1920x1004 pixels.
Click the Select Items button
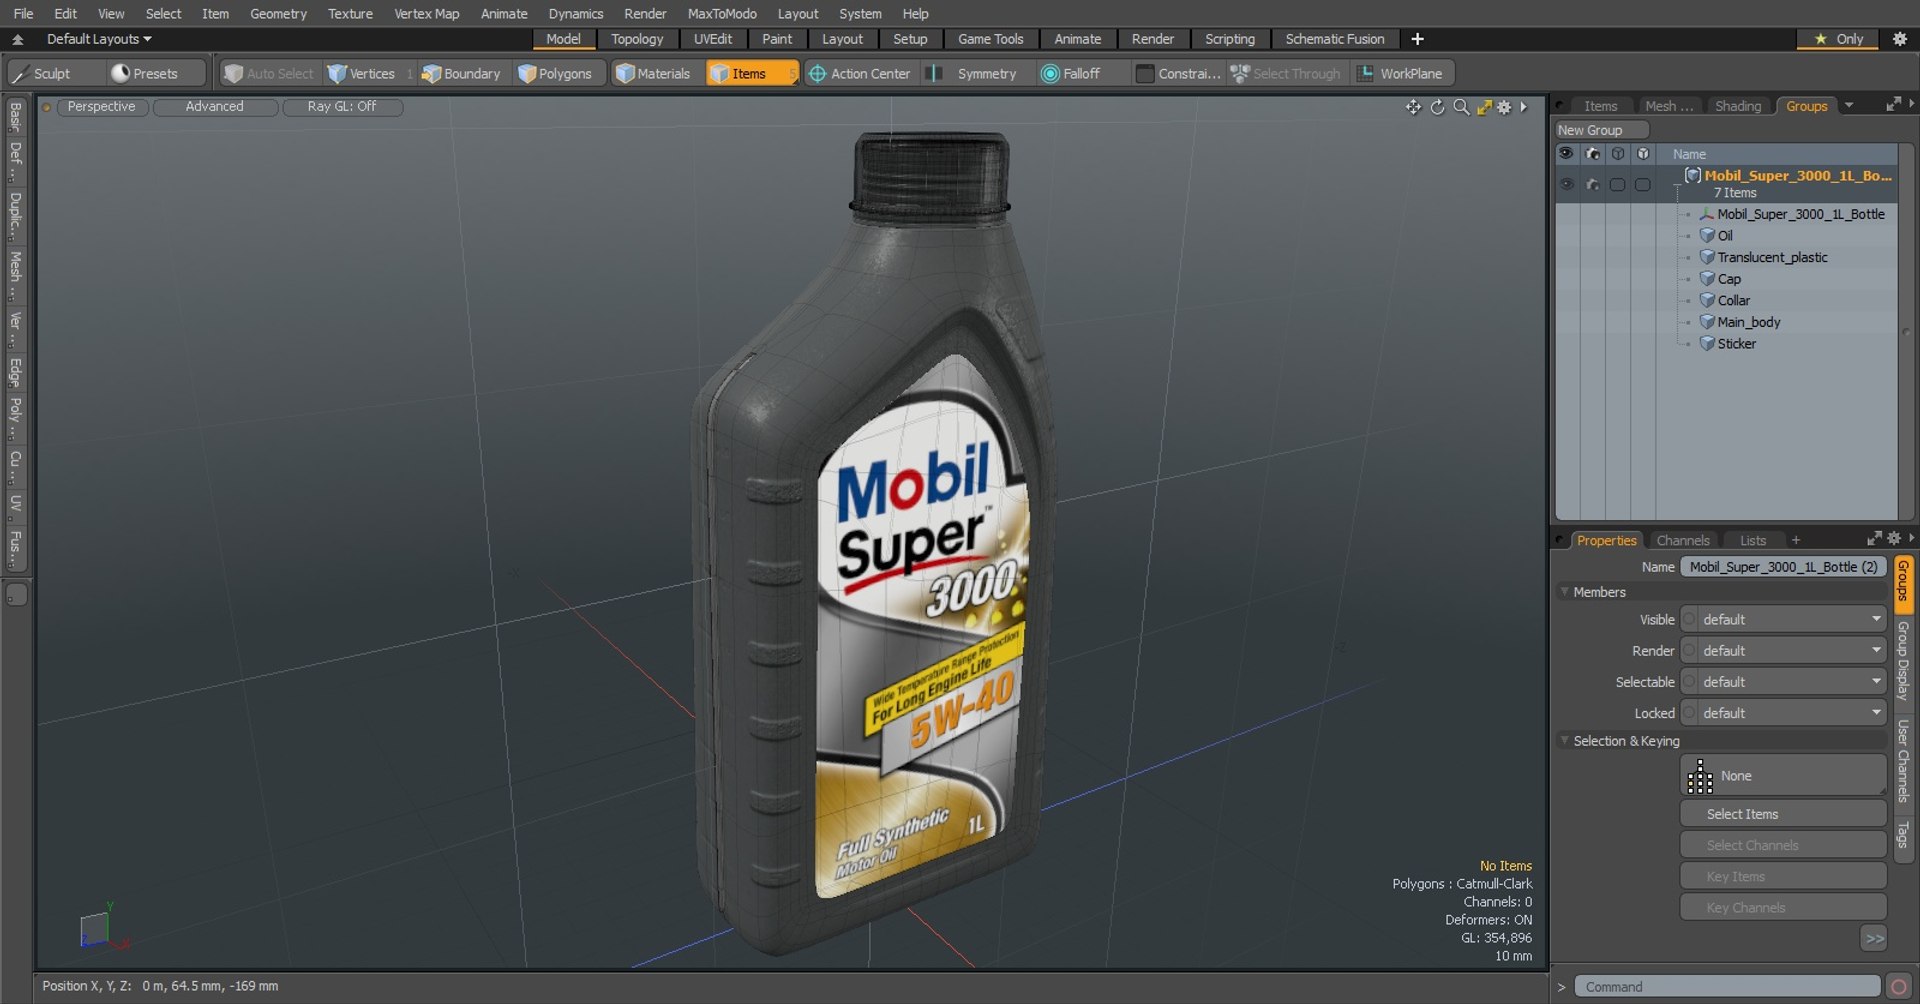click(x=1783, y=814)
